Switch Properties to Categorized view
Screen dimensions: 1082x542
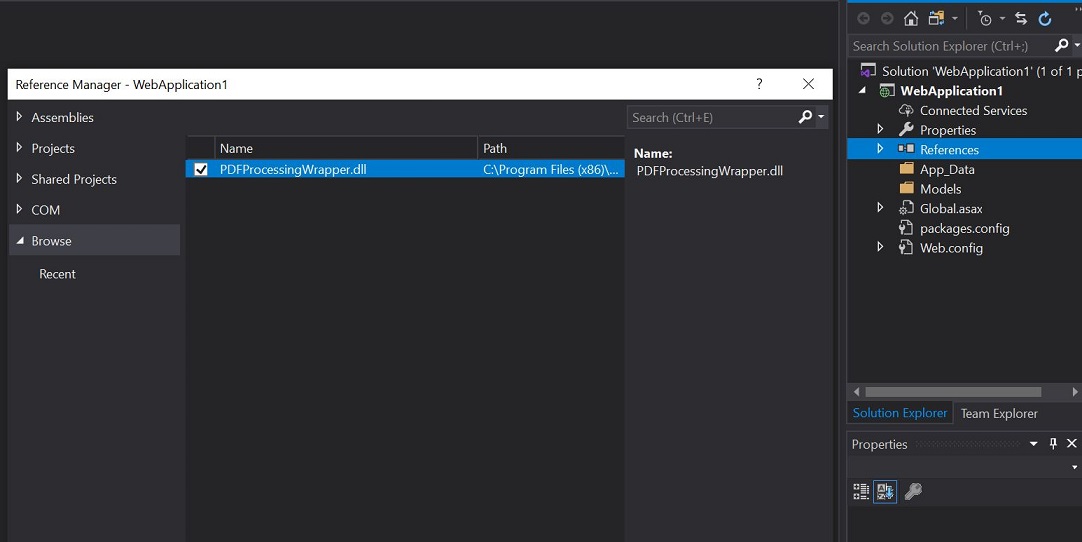pyautogui.click(x=860, y=491)
